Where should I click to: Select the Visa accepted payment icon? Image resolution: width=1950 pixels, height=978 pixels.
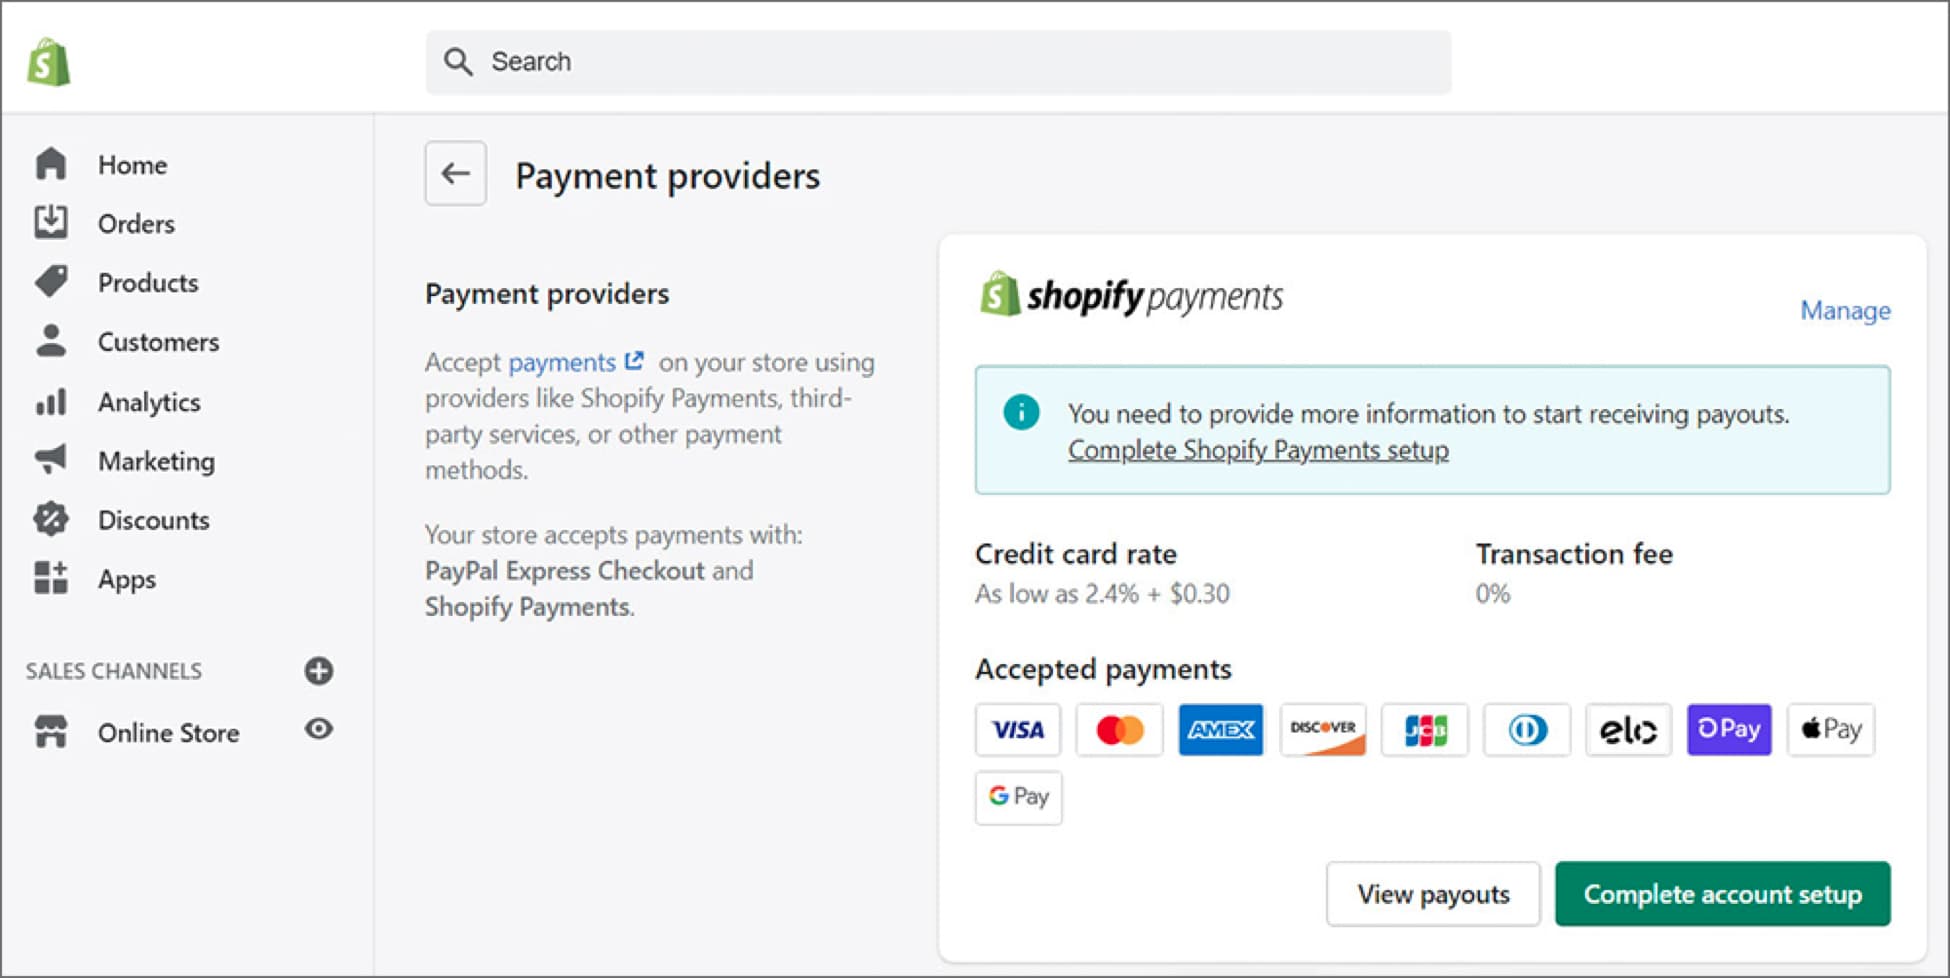1017,730
